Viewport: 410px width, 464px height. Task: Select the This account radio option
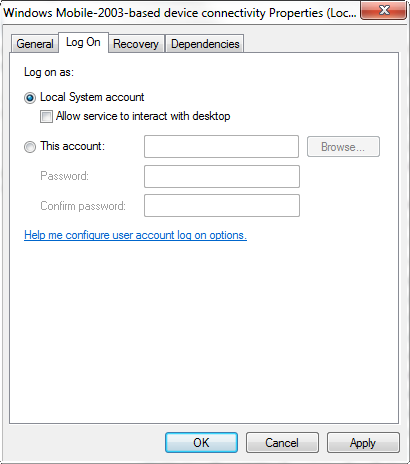(30, 147)
